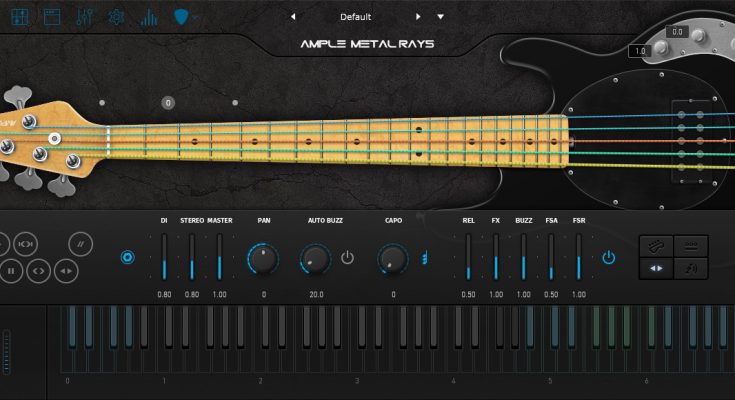Screen dimensions: 735x400
Task: Open the mixer sliders icon in top bar
Action: pos(86,17)
